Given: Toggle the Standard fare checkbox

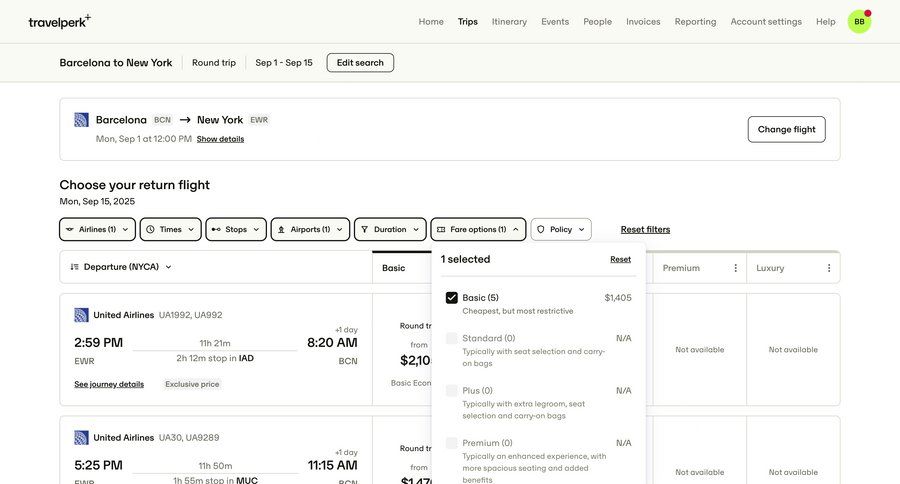Looking at the screenshot, I should click(x=452, y=339).
